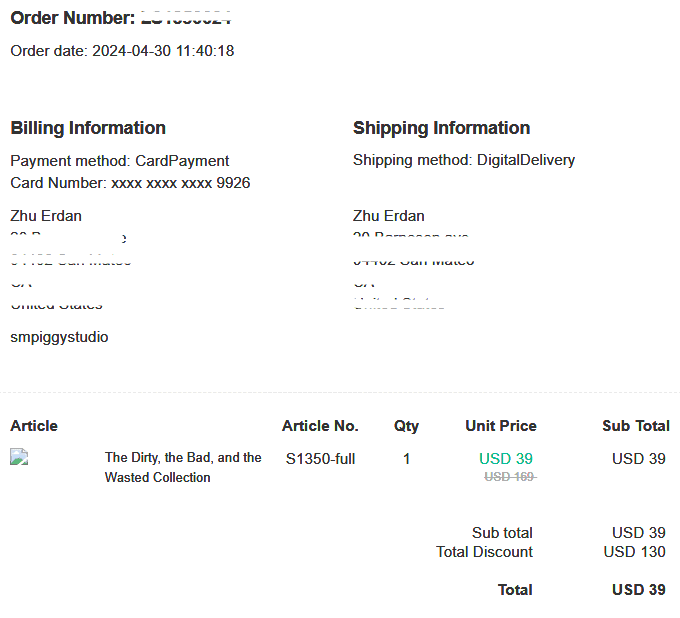The width and height of the screenshot is (680, 618).
Task: Click the green USD 39 unit price
Action: 505,458
